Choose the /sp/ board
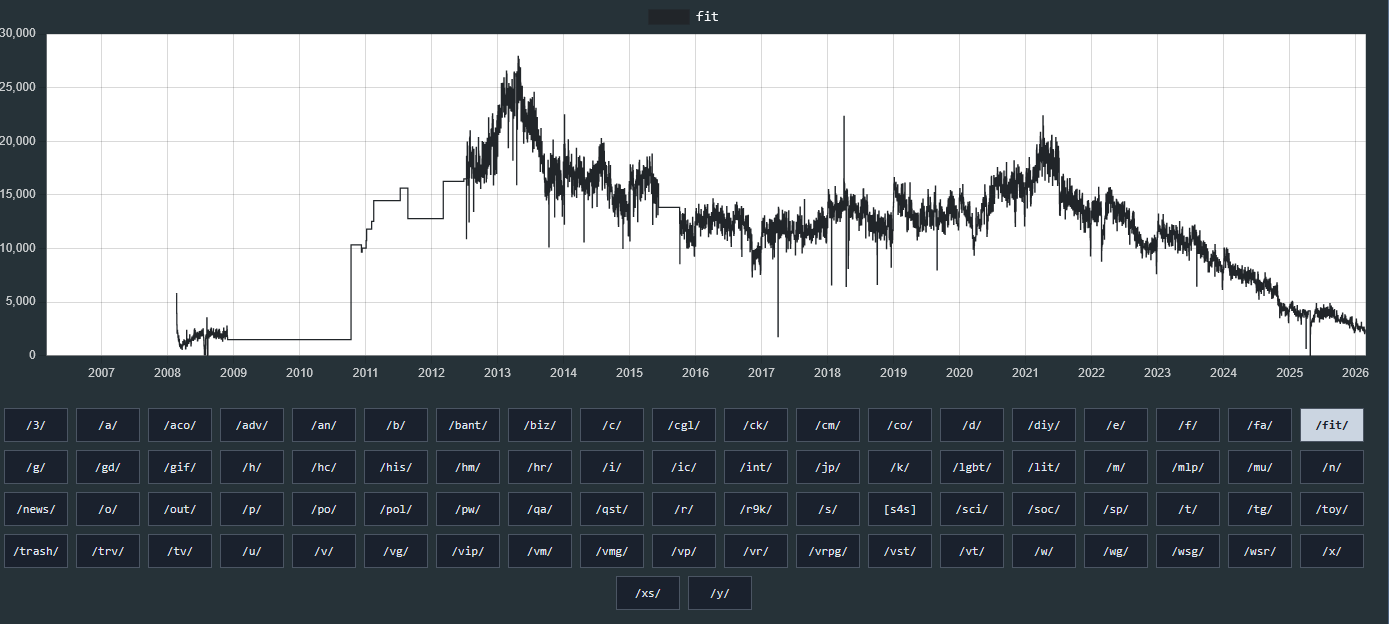This screenshot has height=624, width=1389. coord(1116,509)
